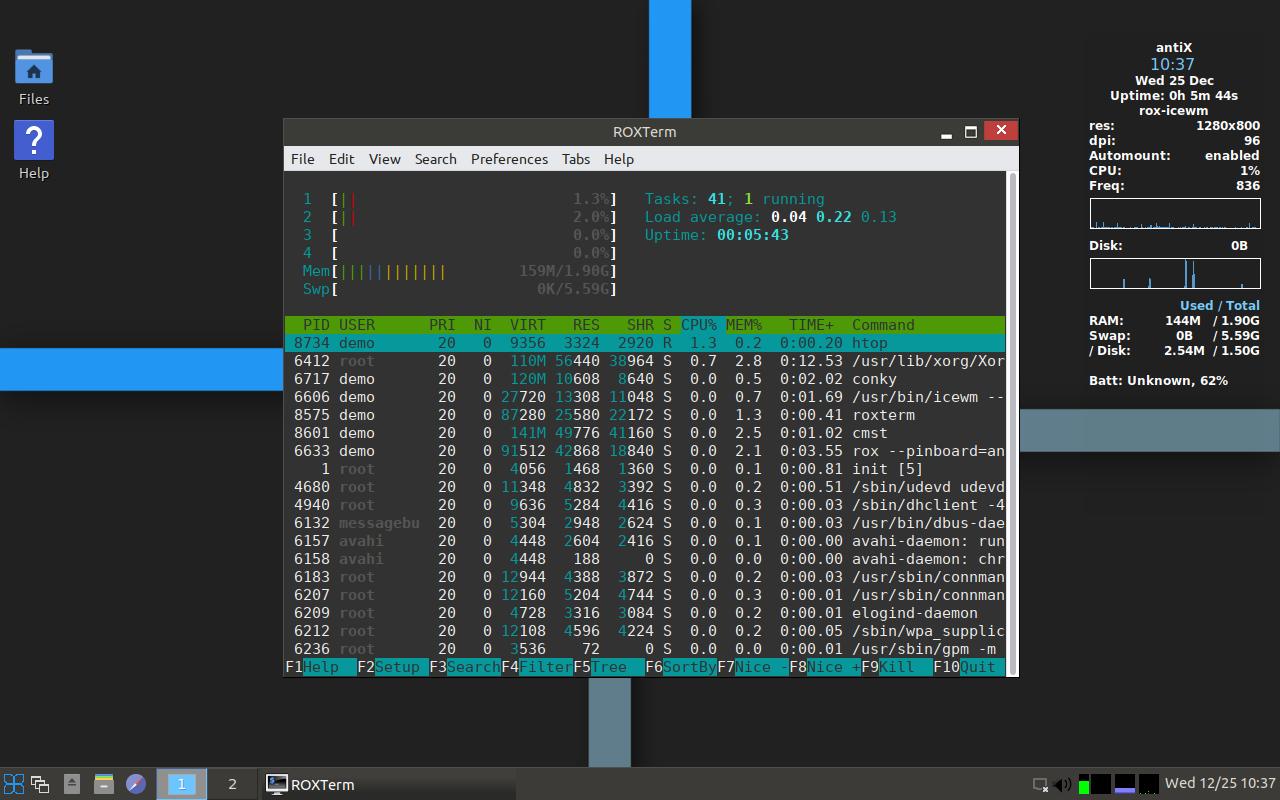Open the File menu in ROXTerm
The width and height of the screenshot is (1280, 800).
coord(302,159)
